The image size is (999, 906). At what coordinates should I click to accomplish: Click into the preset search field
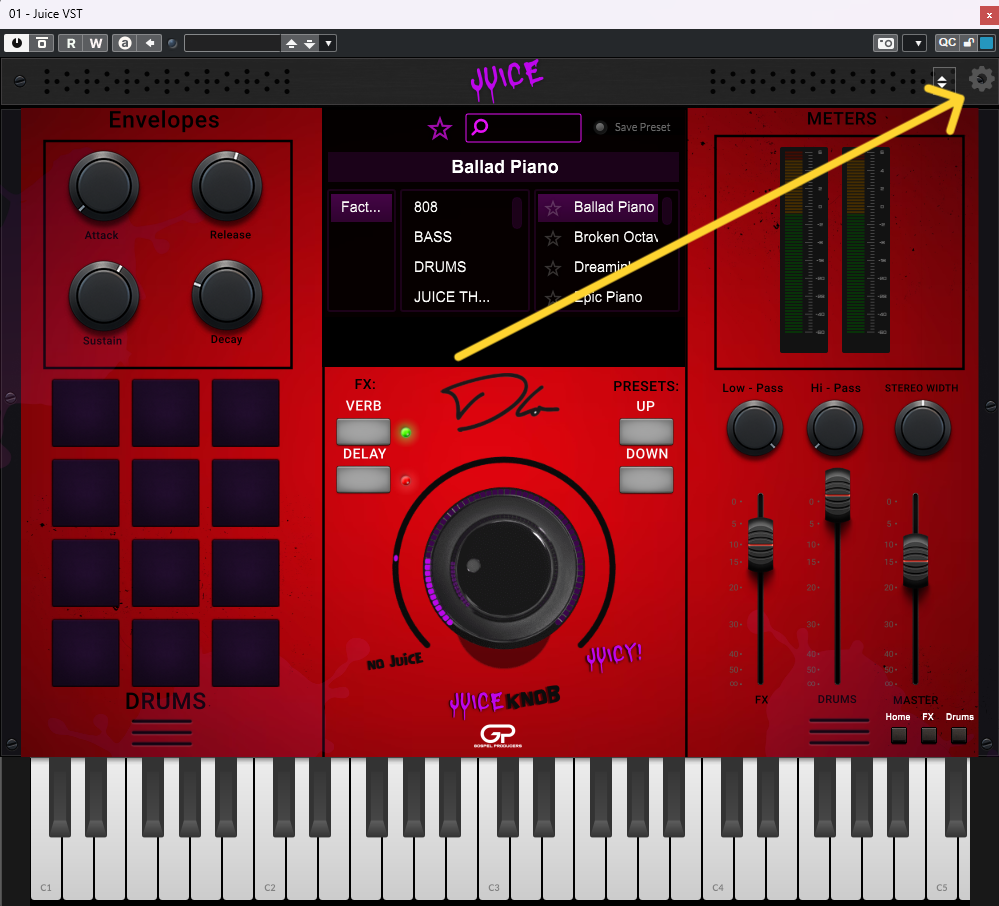[x=523, y=127]
